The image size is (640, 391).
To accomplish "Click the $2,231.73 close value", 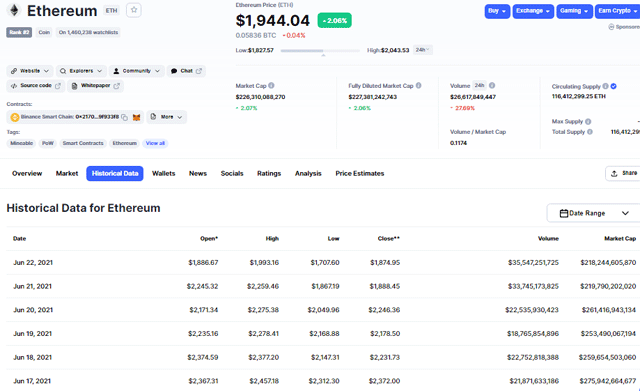I will coord(384,357).
